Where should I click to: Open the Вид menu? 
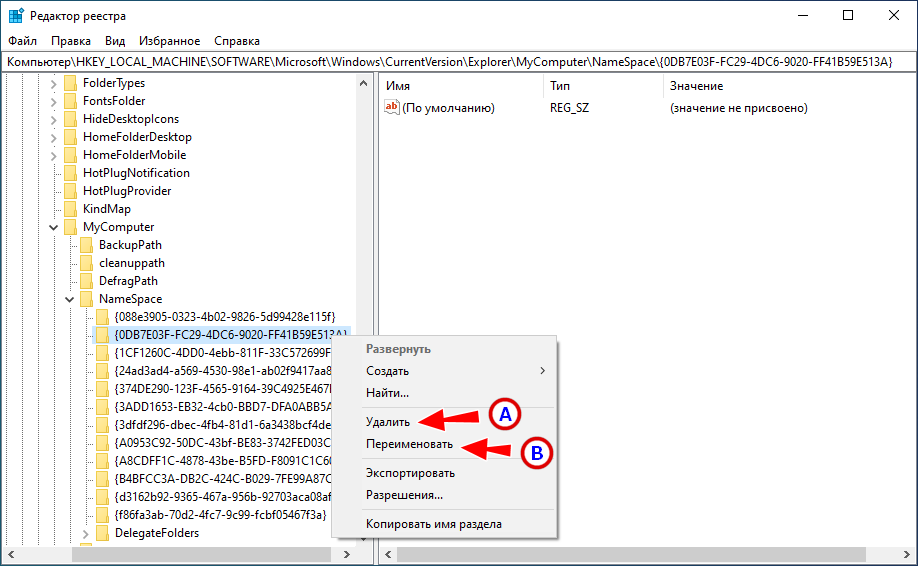[x=115, y=41]
